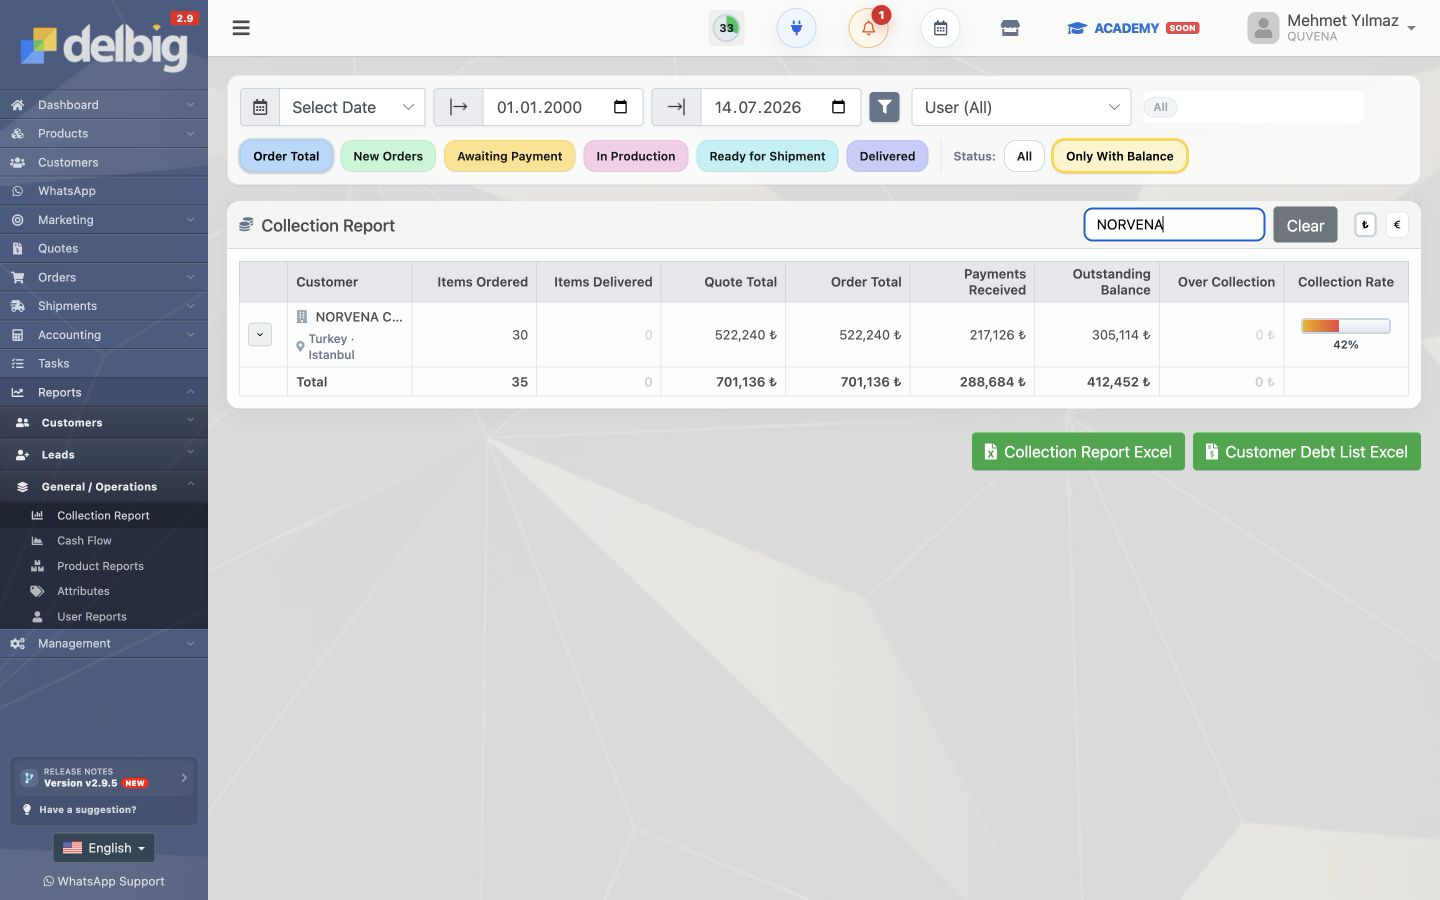Screen dimensions: 1440x900
Task: Expand the NORVENA customer row
Action: (260, 335)
